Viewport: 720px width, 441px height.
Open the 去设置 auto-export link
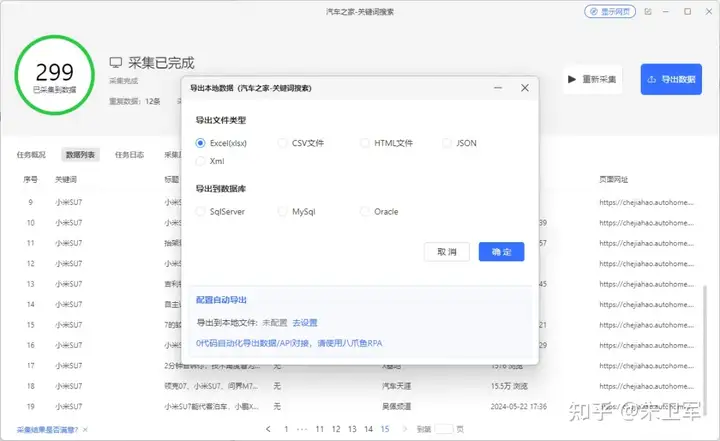[305, 322]
